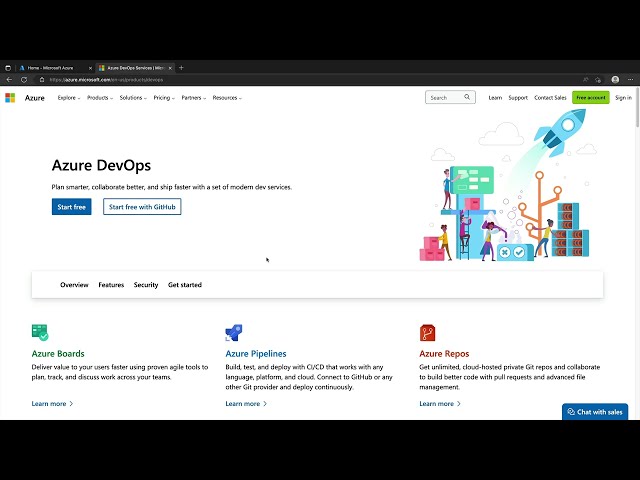Image resolution: width=640 pixels, height=480 pixels.
Task: Click the Start free button
Action: [71, 207]
